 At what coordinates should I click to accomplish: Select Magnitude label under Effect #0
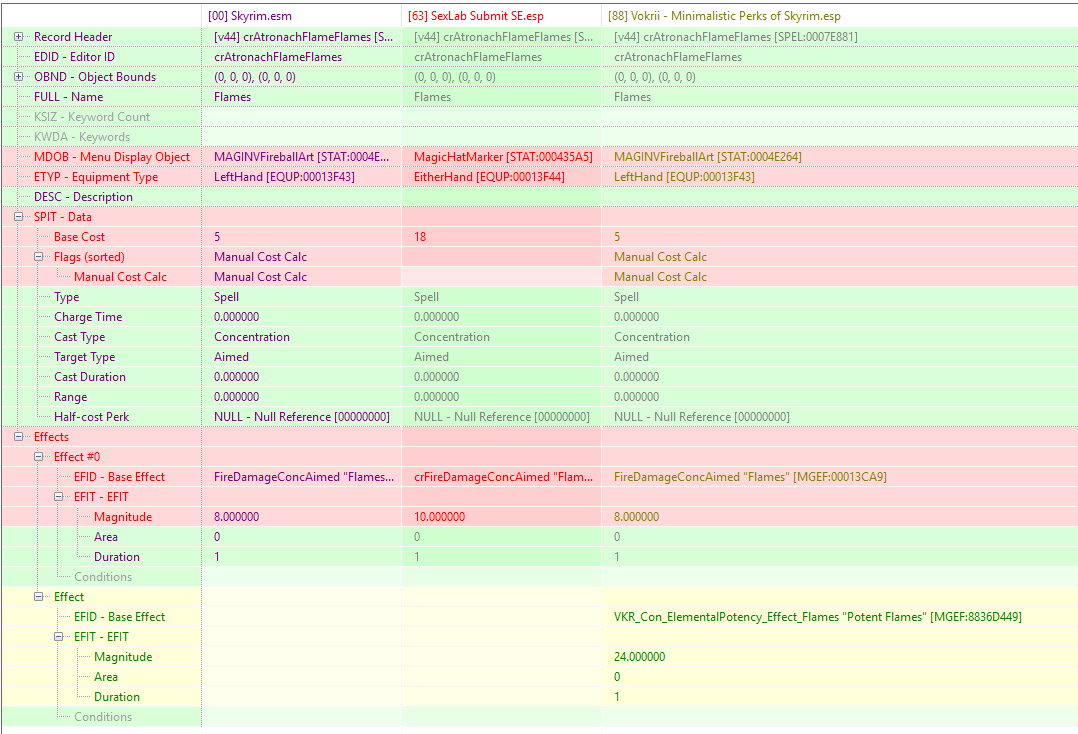(x=122, y=516)
